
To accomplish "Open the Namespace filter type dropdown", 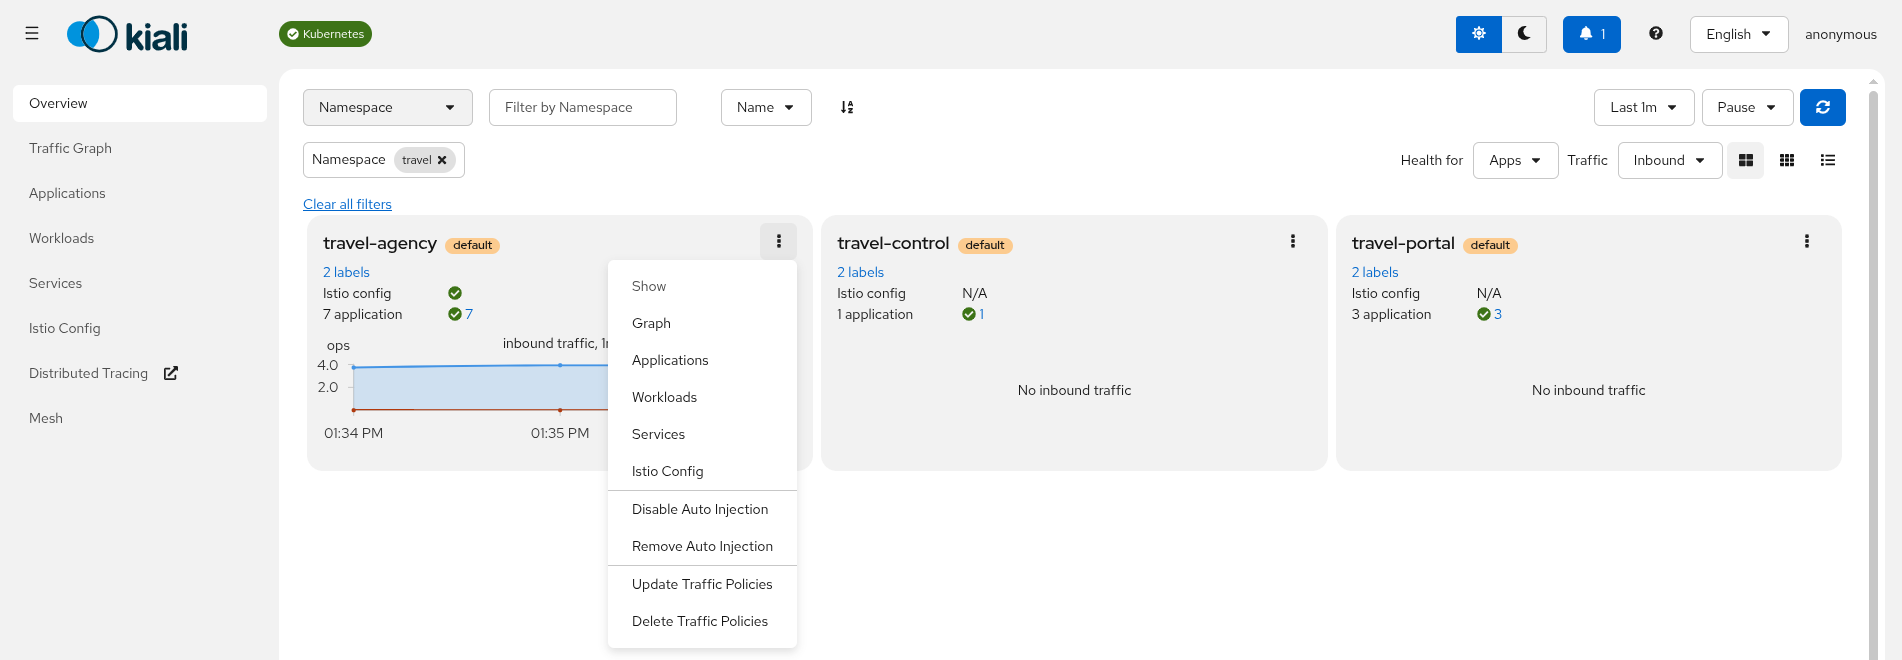I will (x=387, y=107).
